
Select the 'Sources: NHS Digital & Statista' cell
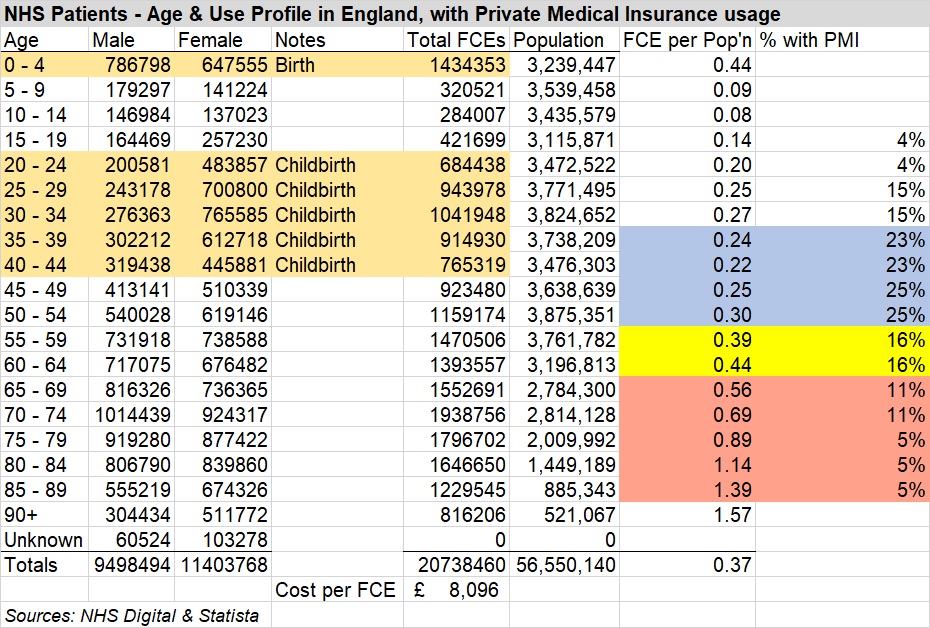(132, 615)
